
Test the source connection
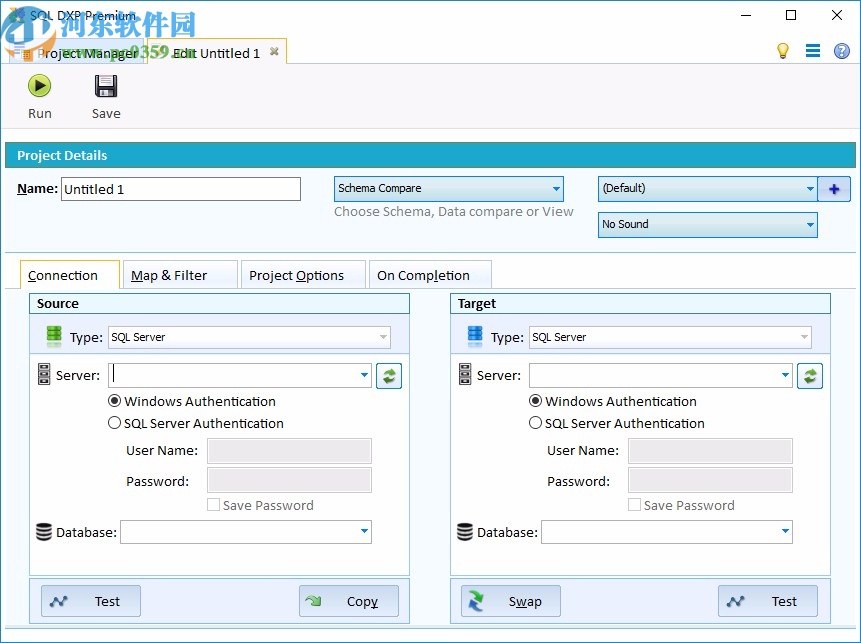(x=90, y=601)
